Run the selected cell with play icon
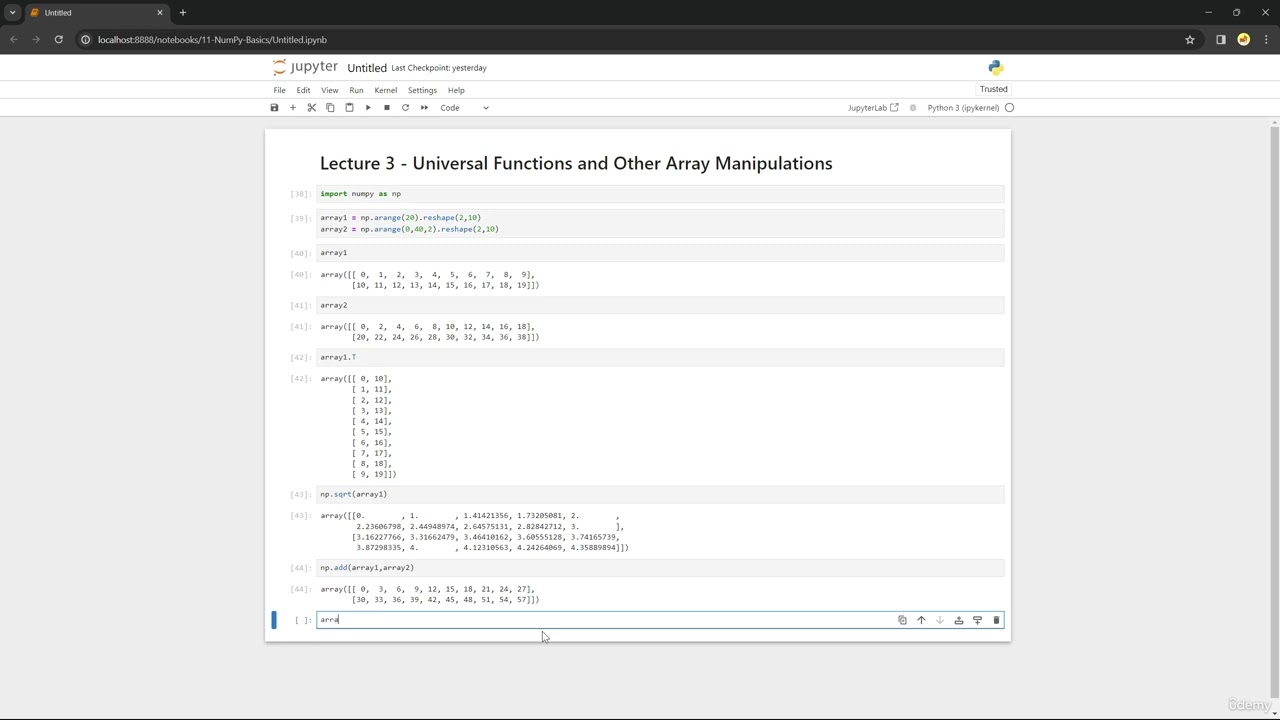 click(x=368, y=107)
